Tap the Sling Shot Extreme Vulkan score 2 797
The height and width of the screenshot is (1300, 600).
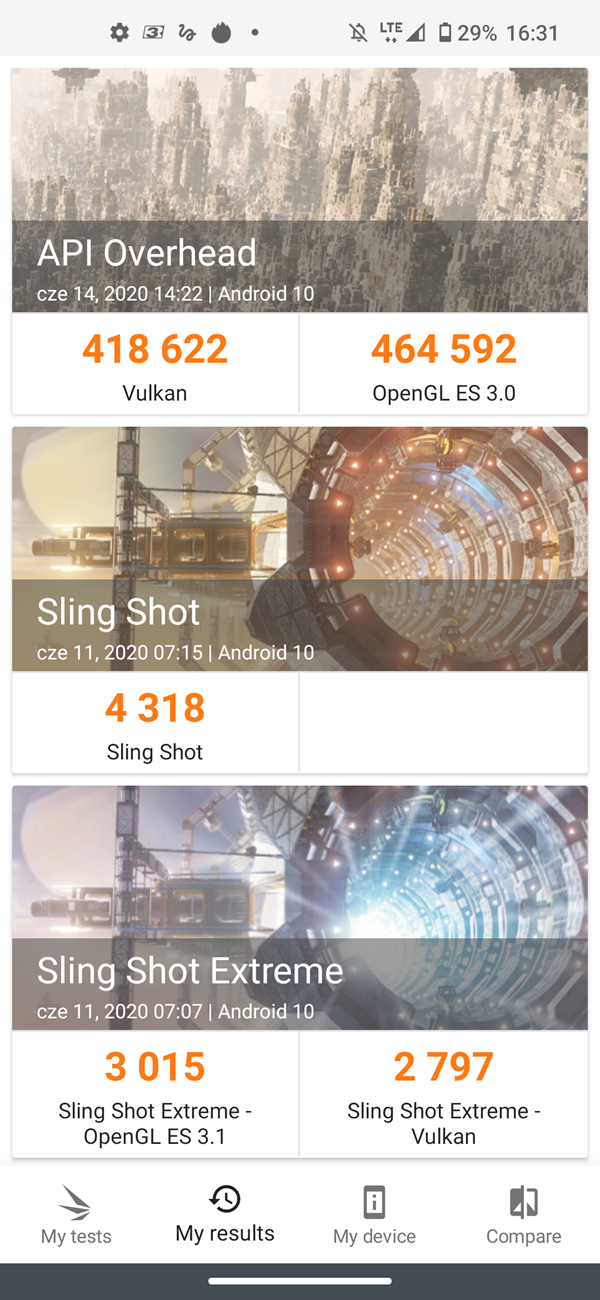[x=444, y=1067]
